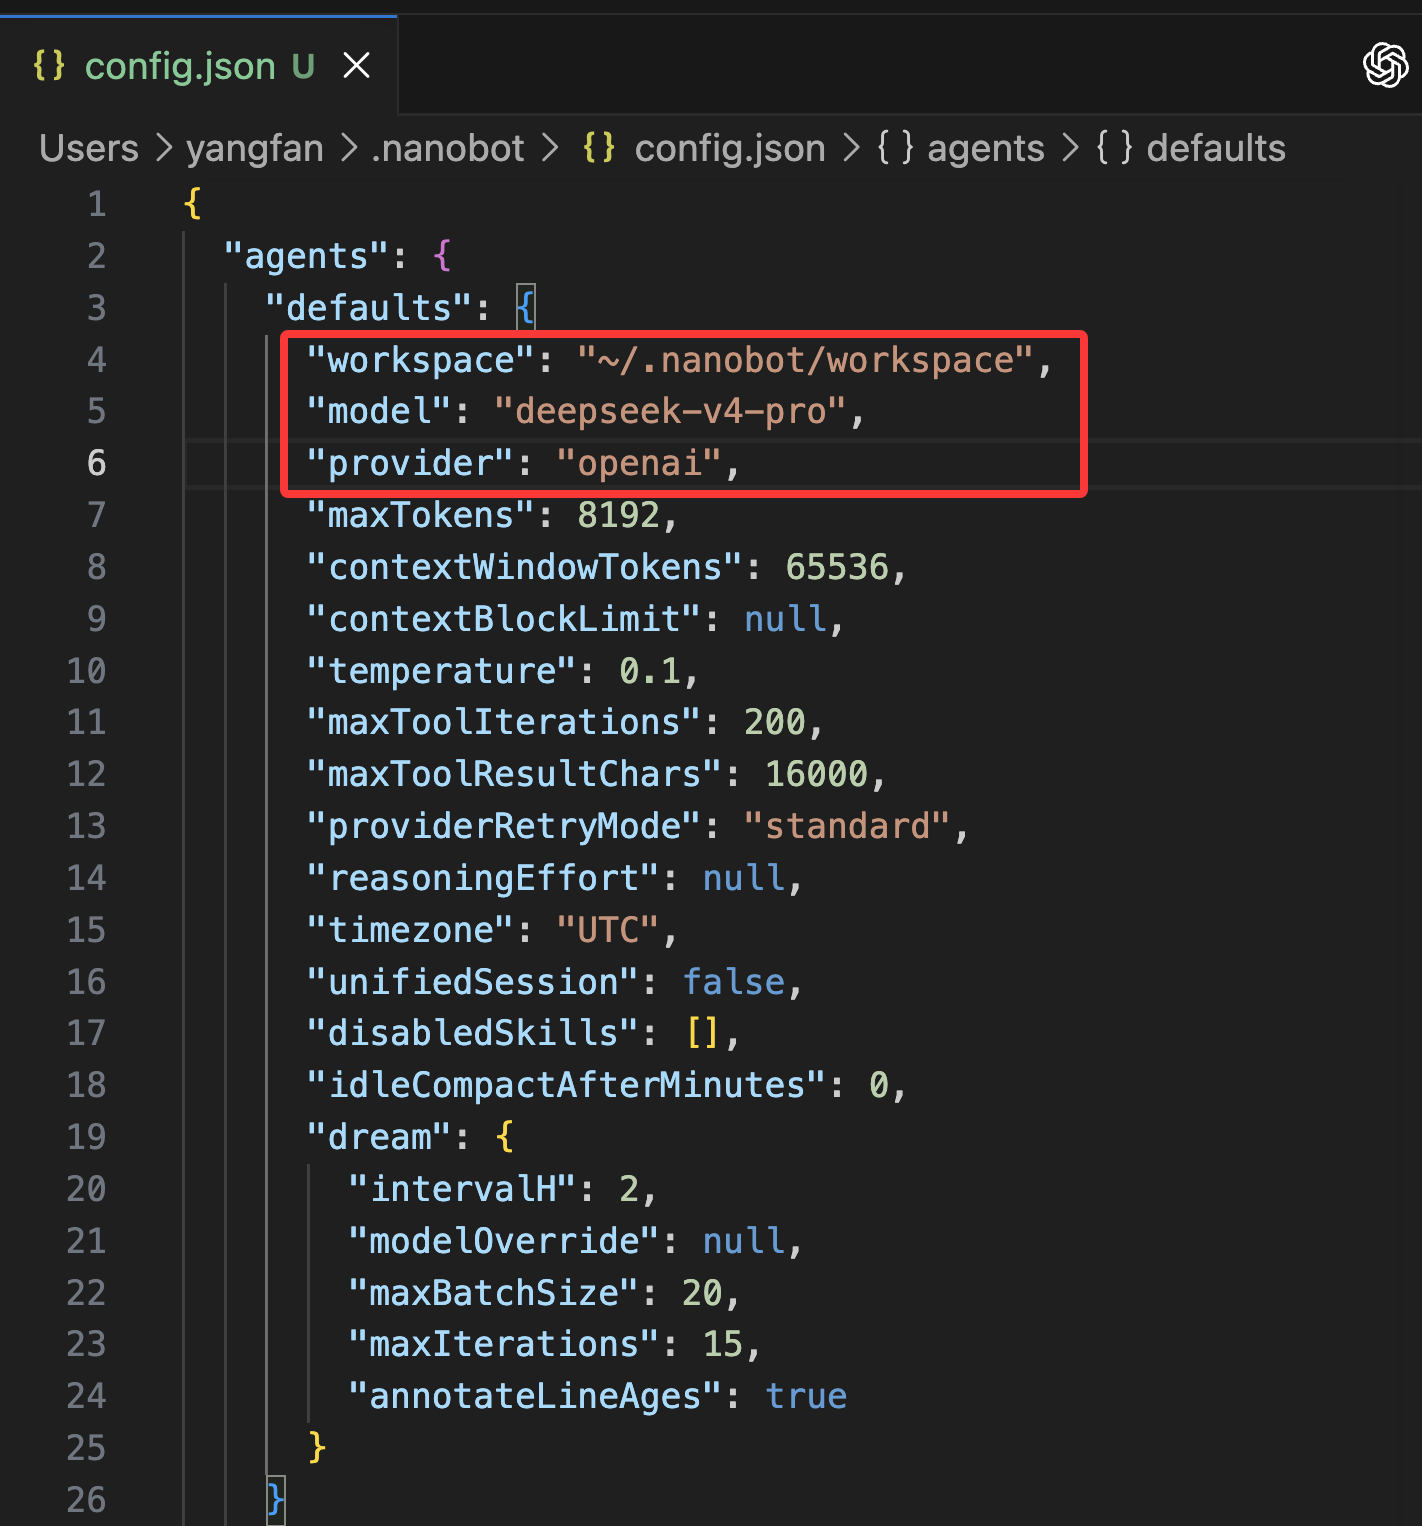Click line number 19 in gutter
1422x1526 pixels.
(86, 1137)
